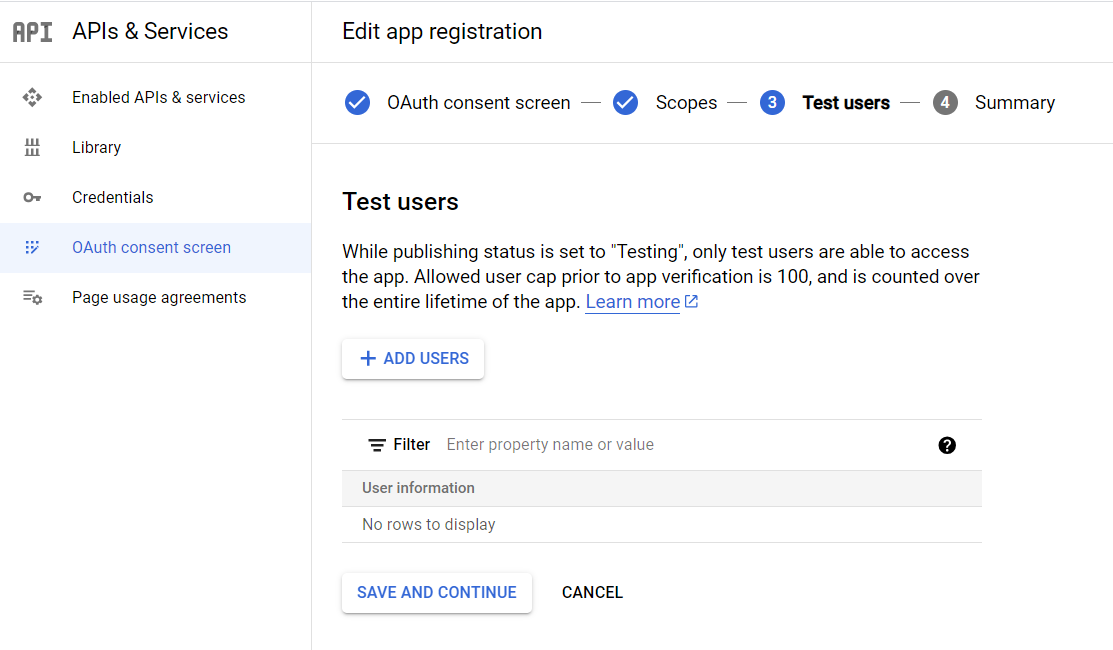Go to Credentials in sidebar
Screen dimensions: 1113x650
point(112,197)
